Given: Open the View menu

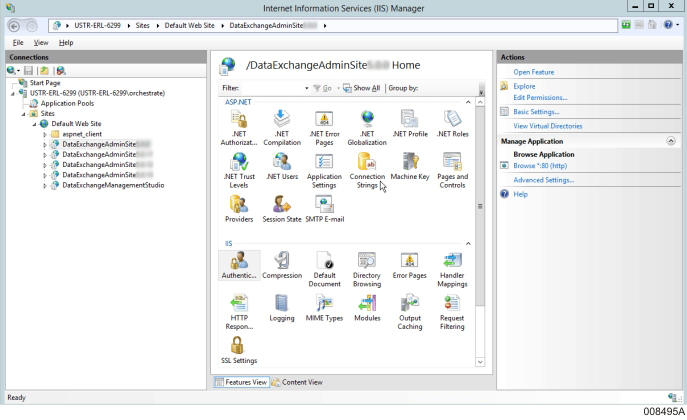Looking at the screenshot, I should pos(41,42).
